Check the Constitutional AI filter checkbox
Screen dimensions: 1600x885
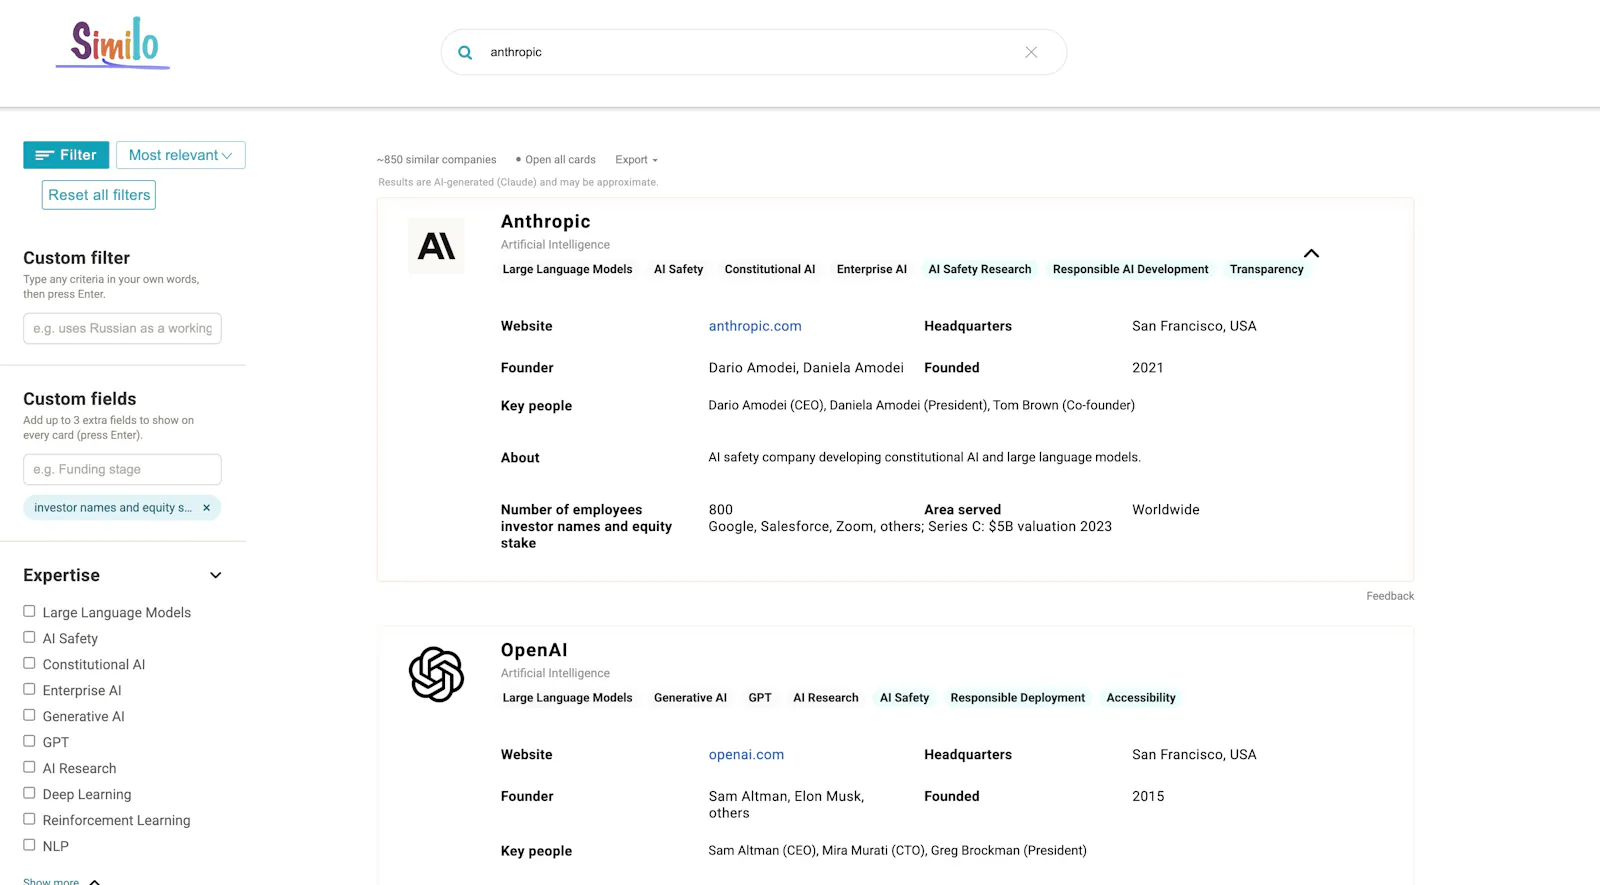point(29,663)
